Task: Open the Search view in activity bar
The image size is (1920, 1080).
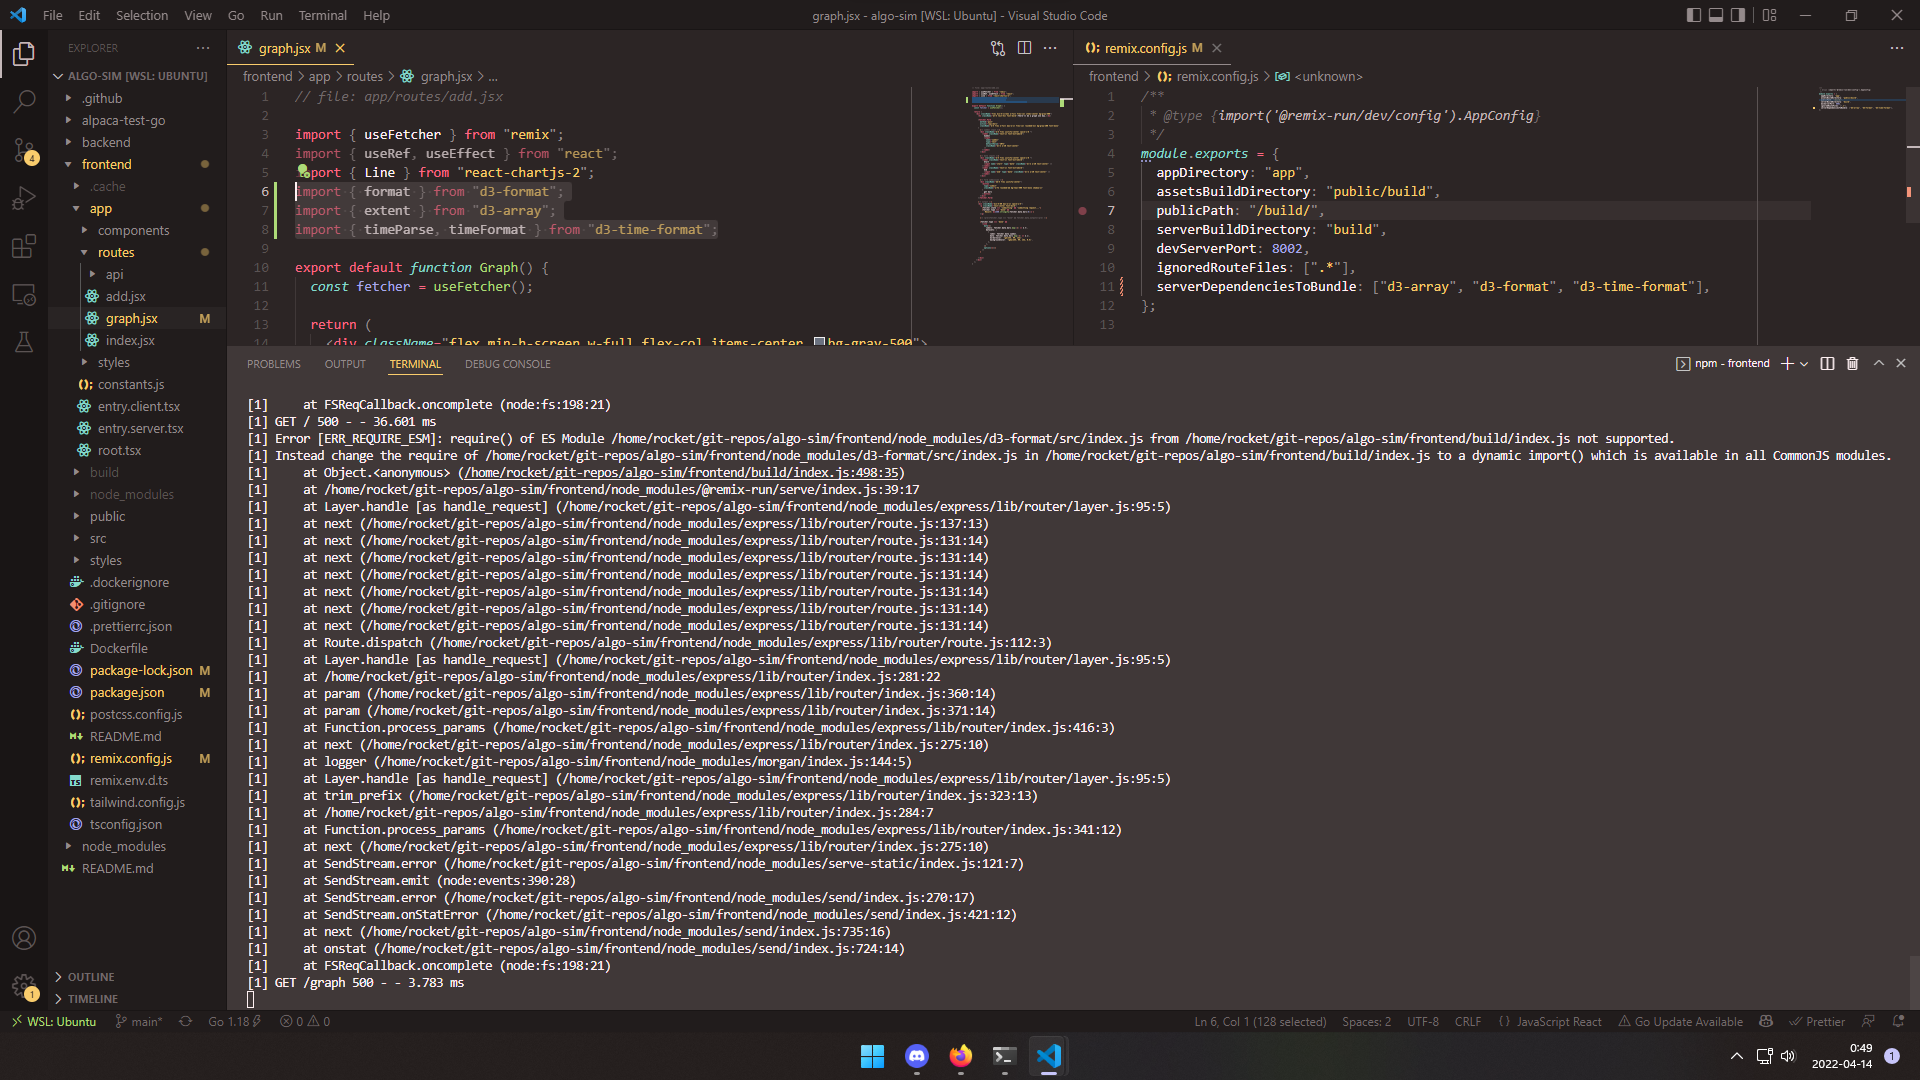Action: 24,101
